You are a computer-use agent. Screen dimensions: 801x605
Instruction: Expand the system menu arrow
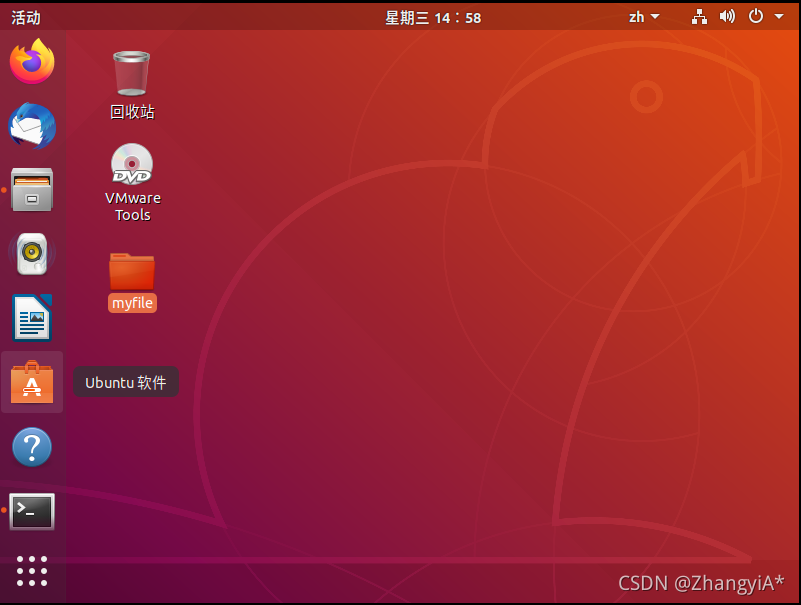point(779,16)
